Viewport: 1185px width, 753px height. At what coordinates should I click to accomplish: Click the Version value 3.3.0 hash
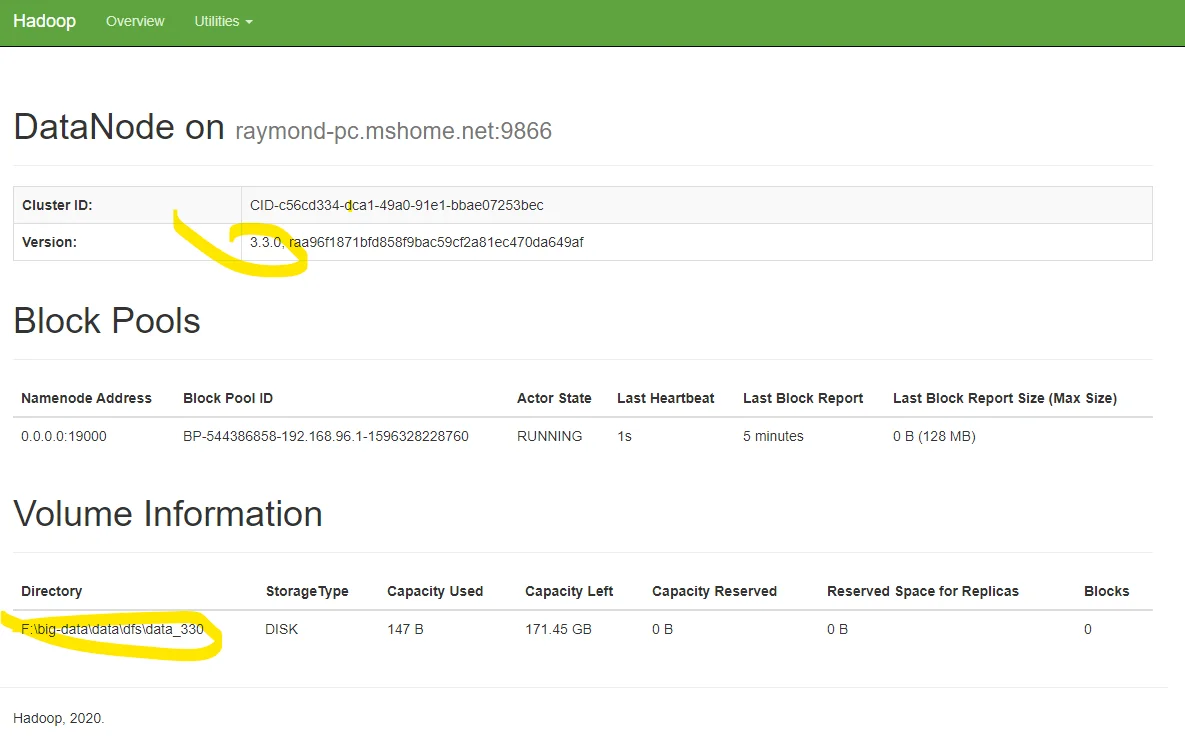coord(416,242)
